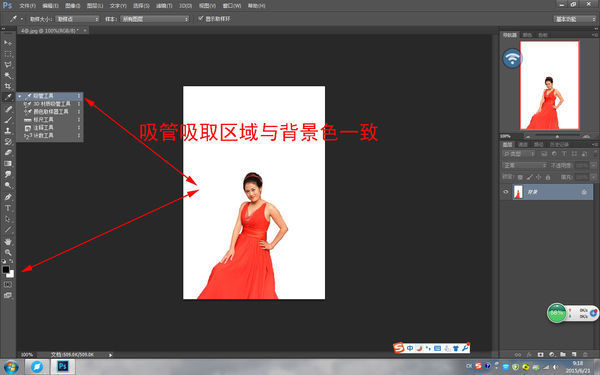600x375 pixels.
Task: Select the Rectangular Marquee tool
Action: tap(8, 54)
